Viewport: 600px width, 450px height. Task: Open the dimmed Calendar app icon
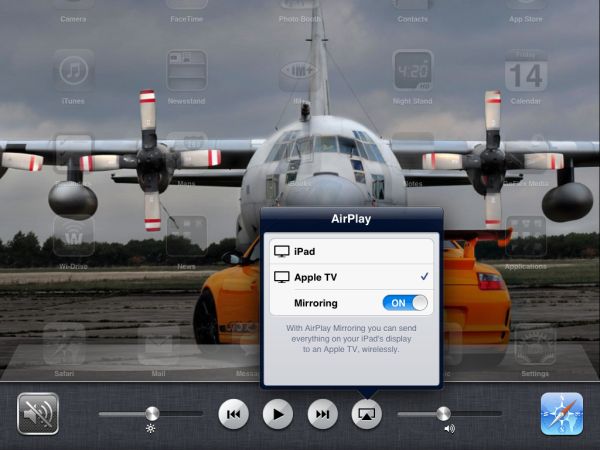[526, 70]
